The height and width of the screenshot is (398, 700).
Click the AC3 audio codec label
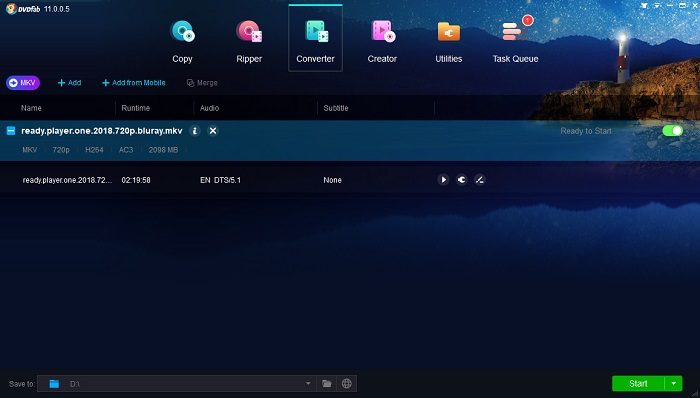click(x=126, y=150)
